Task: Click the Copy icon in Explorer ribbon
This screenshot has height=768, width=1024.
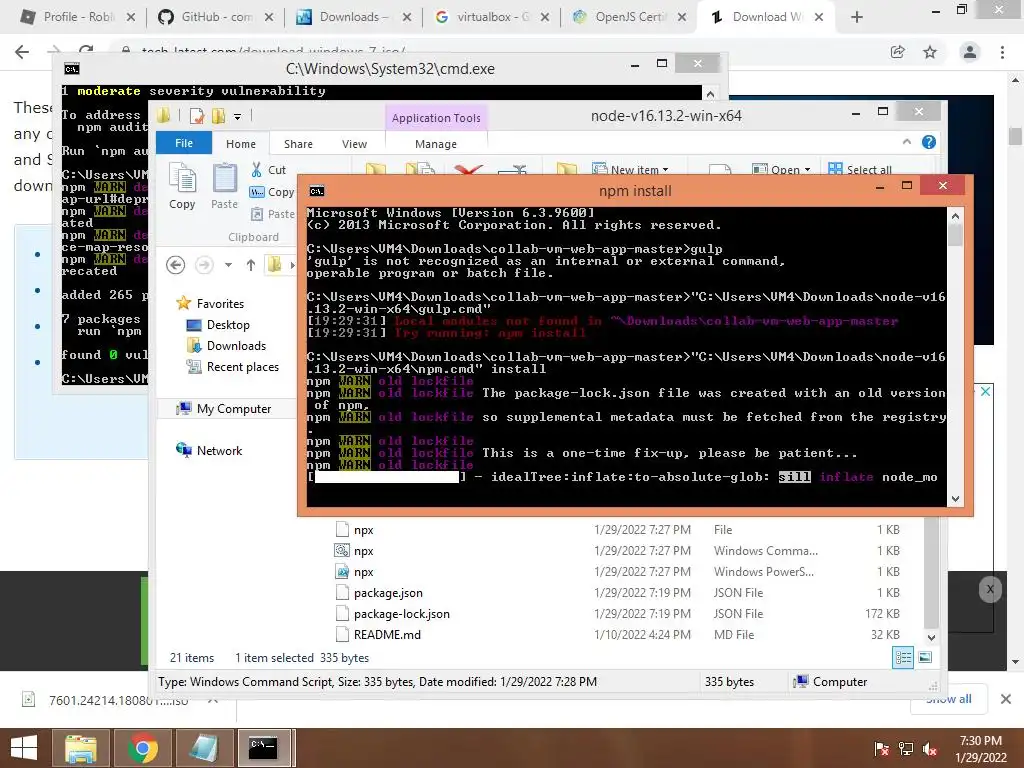Action: (x=182, y=187)
